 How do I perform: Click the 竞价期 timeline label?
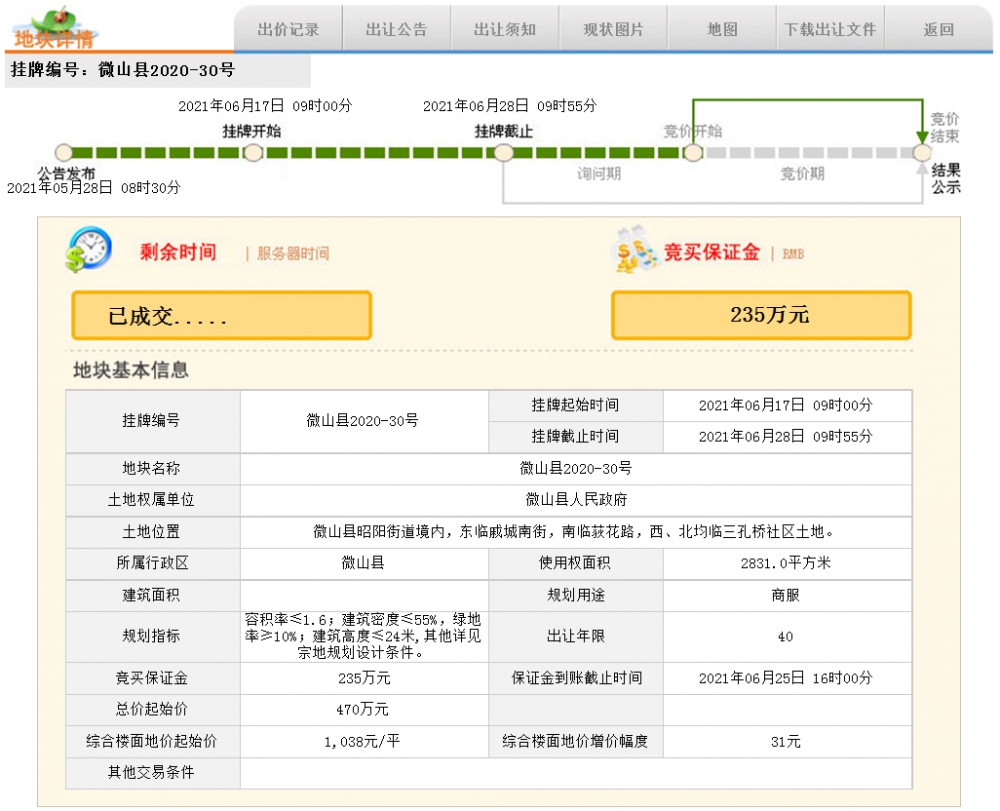coord(802,173)
